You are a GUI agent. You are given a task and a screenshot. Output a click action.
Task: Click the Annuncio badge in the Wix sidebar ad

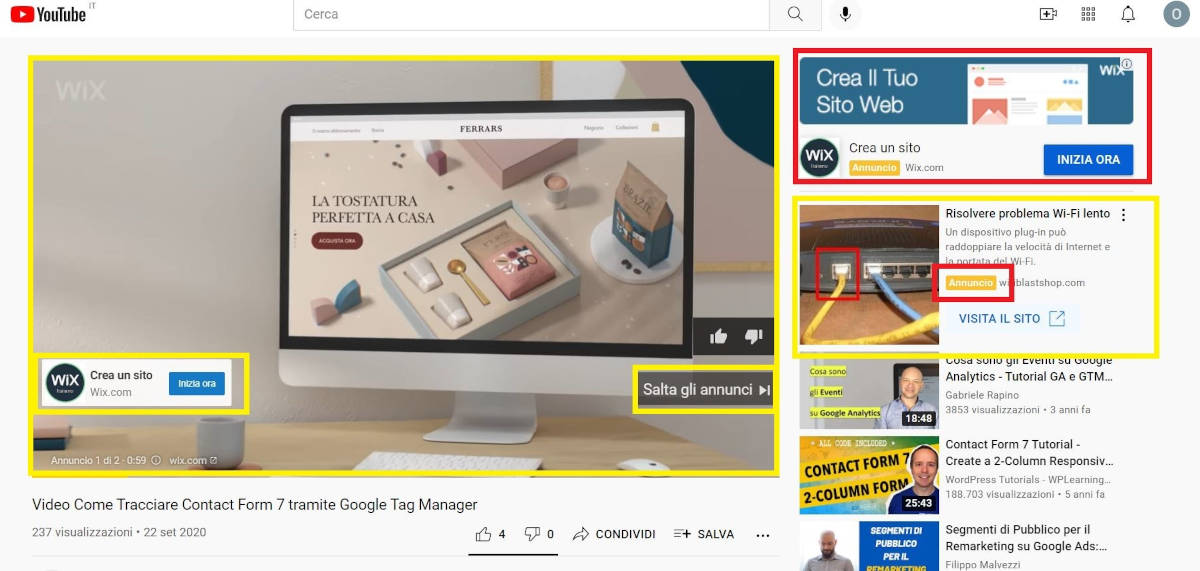tap(874, 168)
